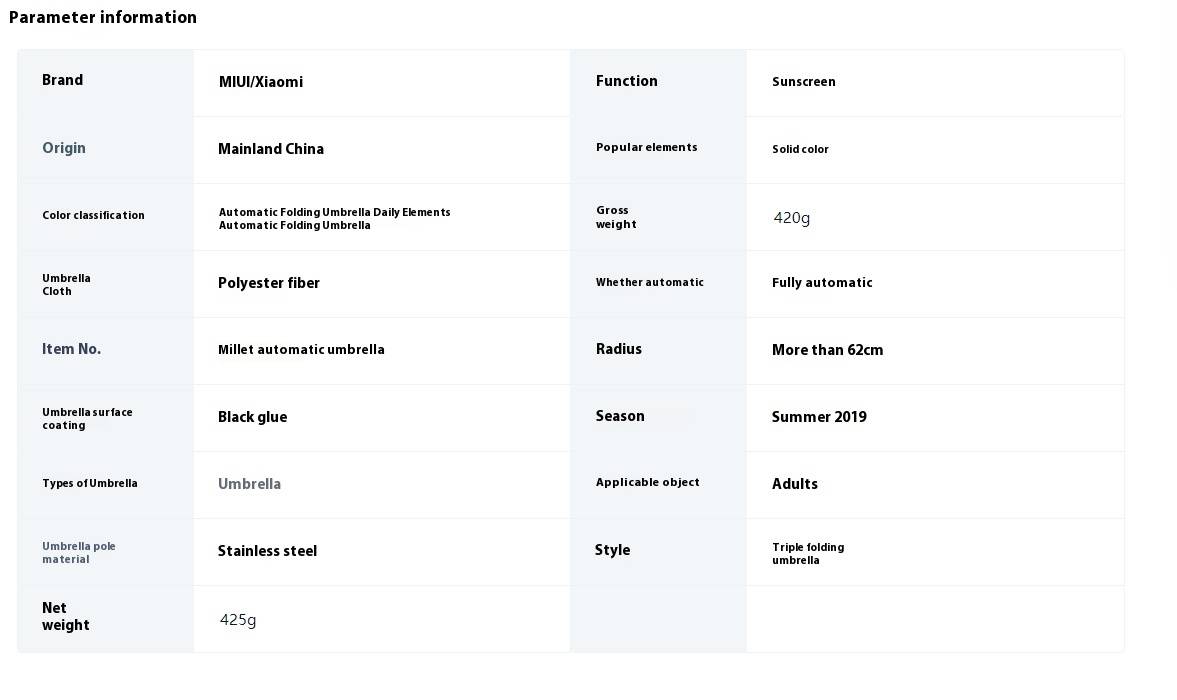Click Millet automatic umbrella item number
This screenshot has width=1177, height=700.
click(x=301, y=350)
